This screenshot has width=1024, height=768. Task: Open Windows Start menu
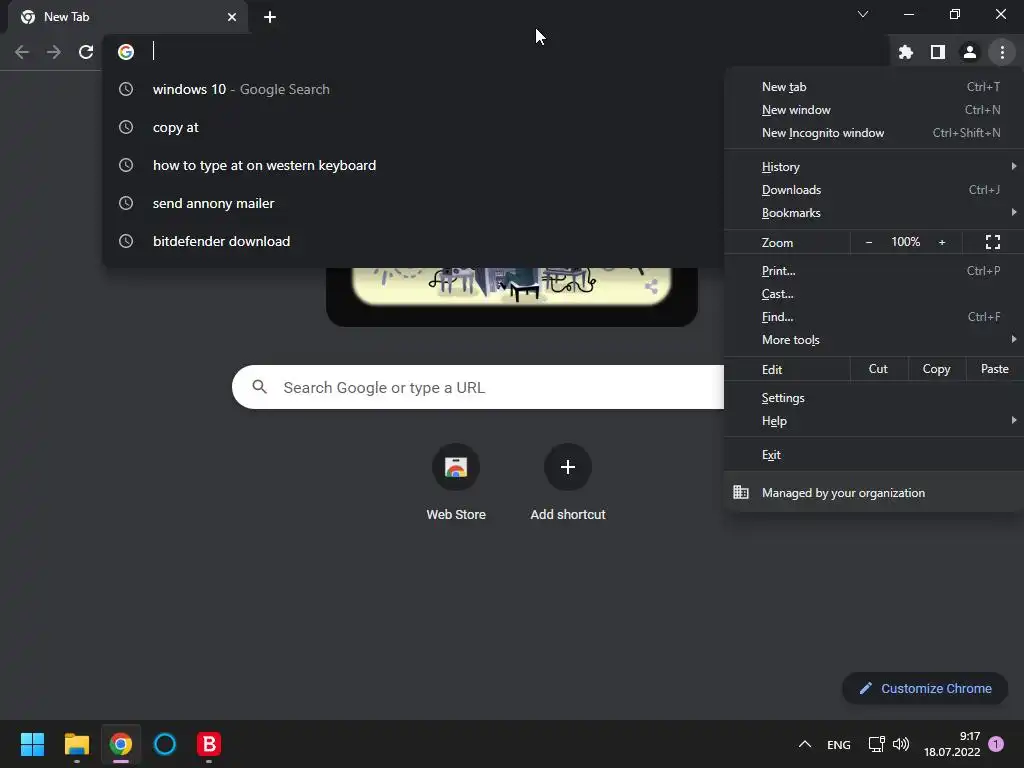[33, 744]
